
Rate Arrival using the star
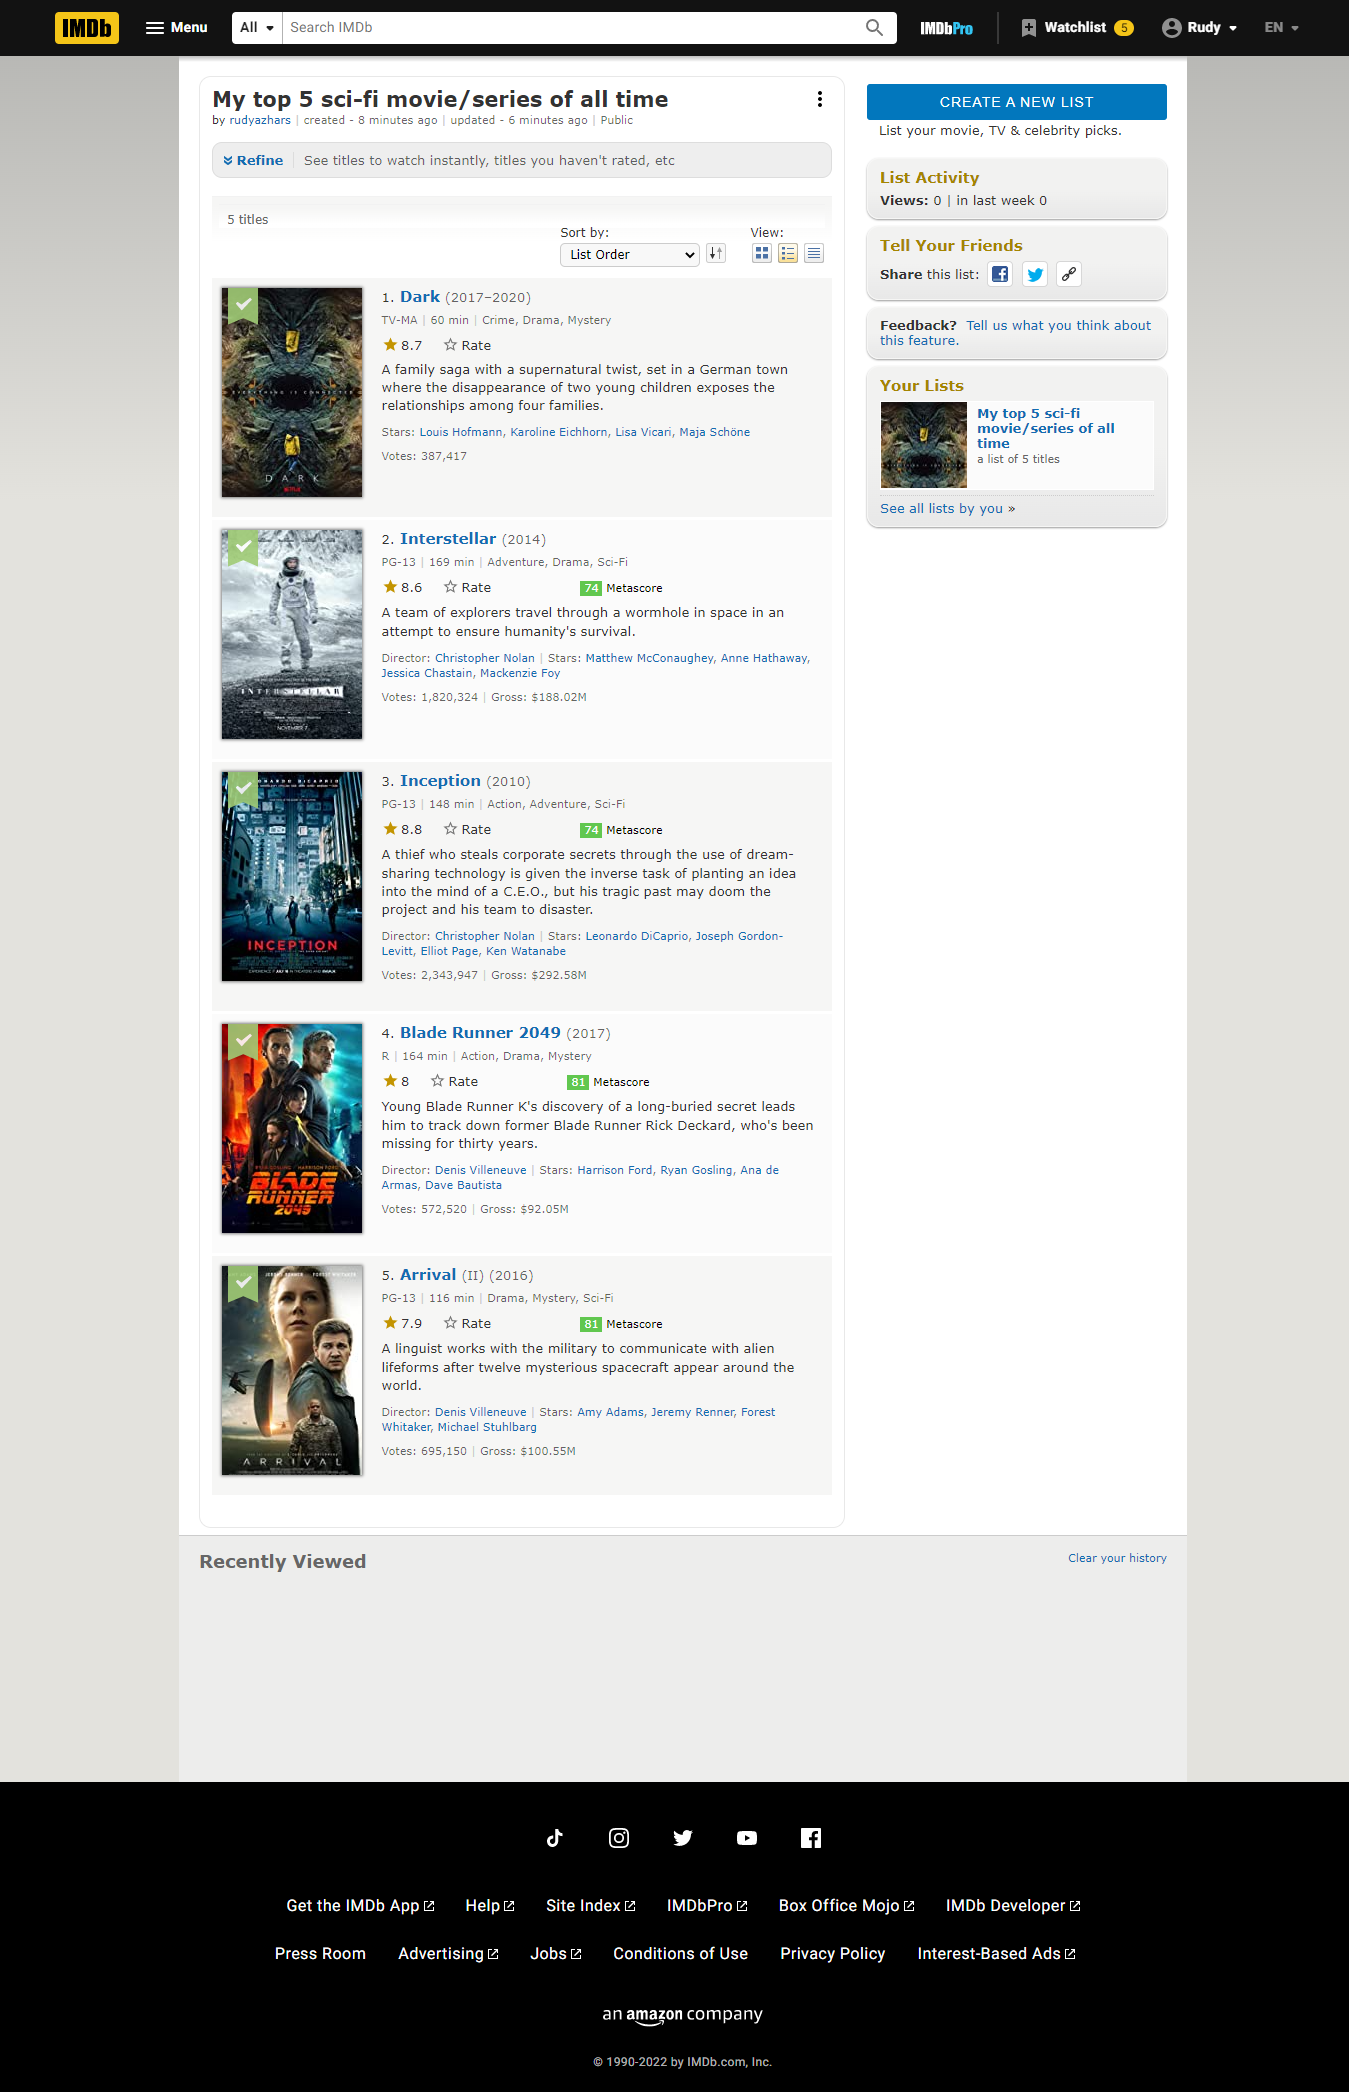pyautogui.click(x=467, y=1324)
